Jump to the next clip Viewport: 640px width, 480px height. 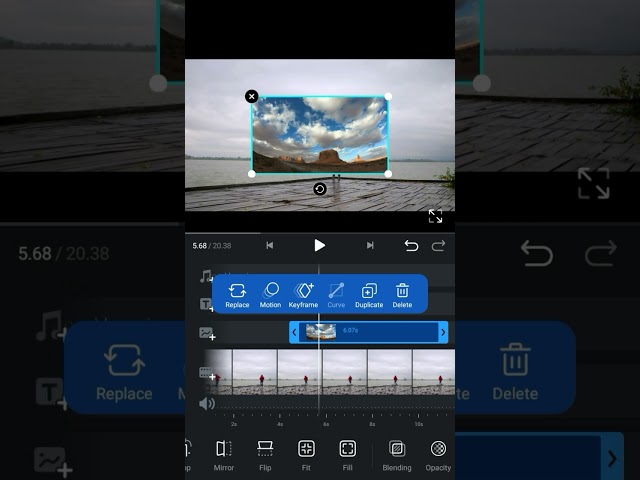pos(370,245)
